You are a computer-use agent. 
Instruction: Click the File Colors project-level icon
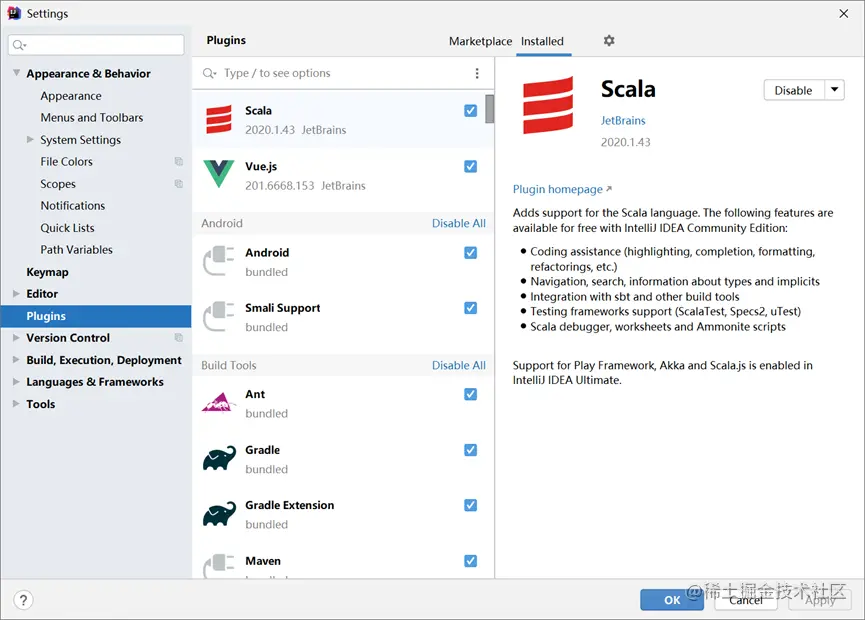pos(179,161)
